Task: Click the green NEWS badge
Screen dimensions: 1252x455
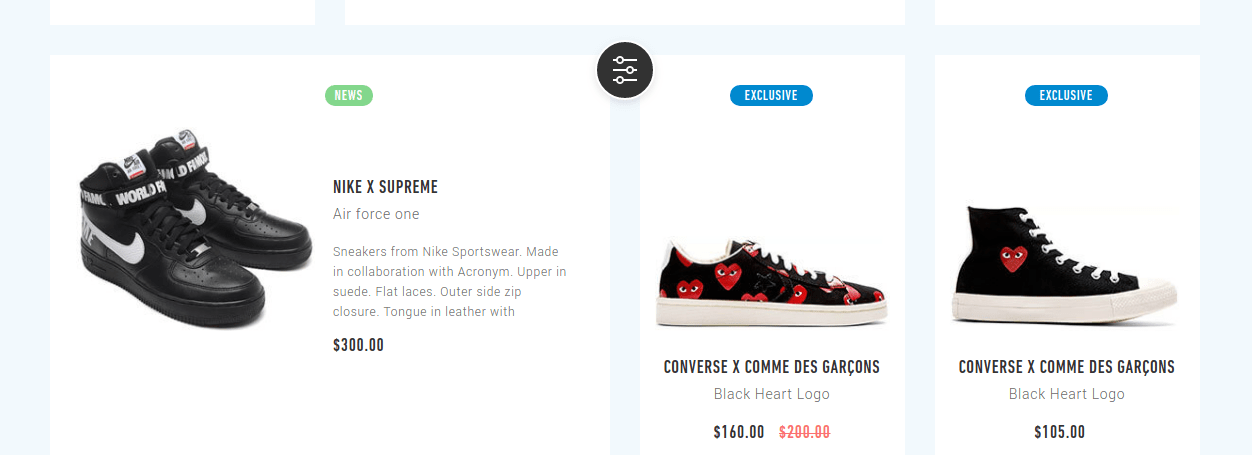Action: click(x=349, y=96)
